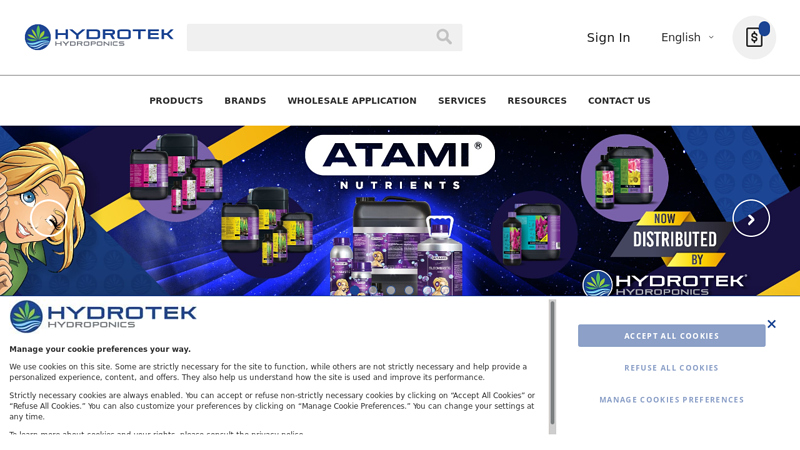Go to previous banner slide arrow

[48, 218]
